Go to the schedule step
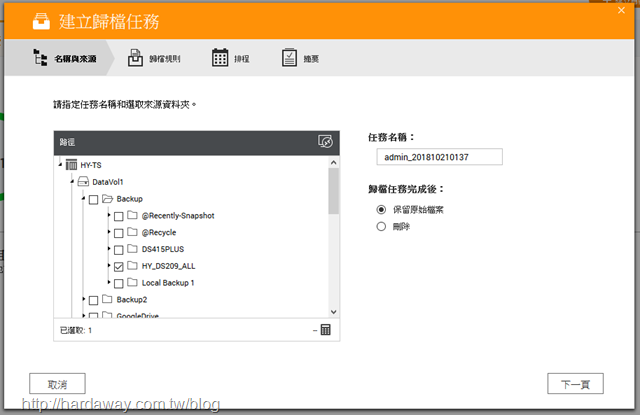Viewport: 640px width, 415px height. click(231, 58)
